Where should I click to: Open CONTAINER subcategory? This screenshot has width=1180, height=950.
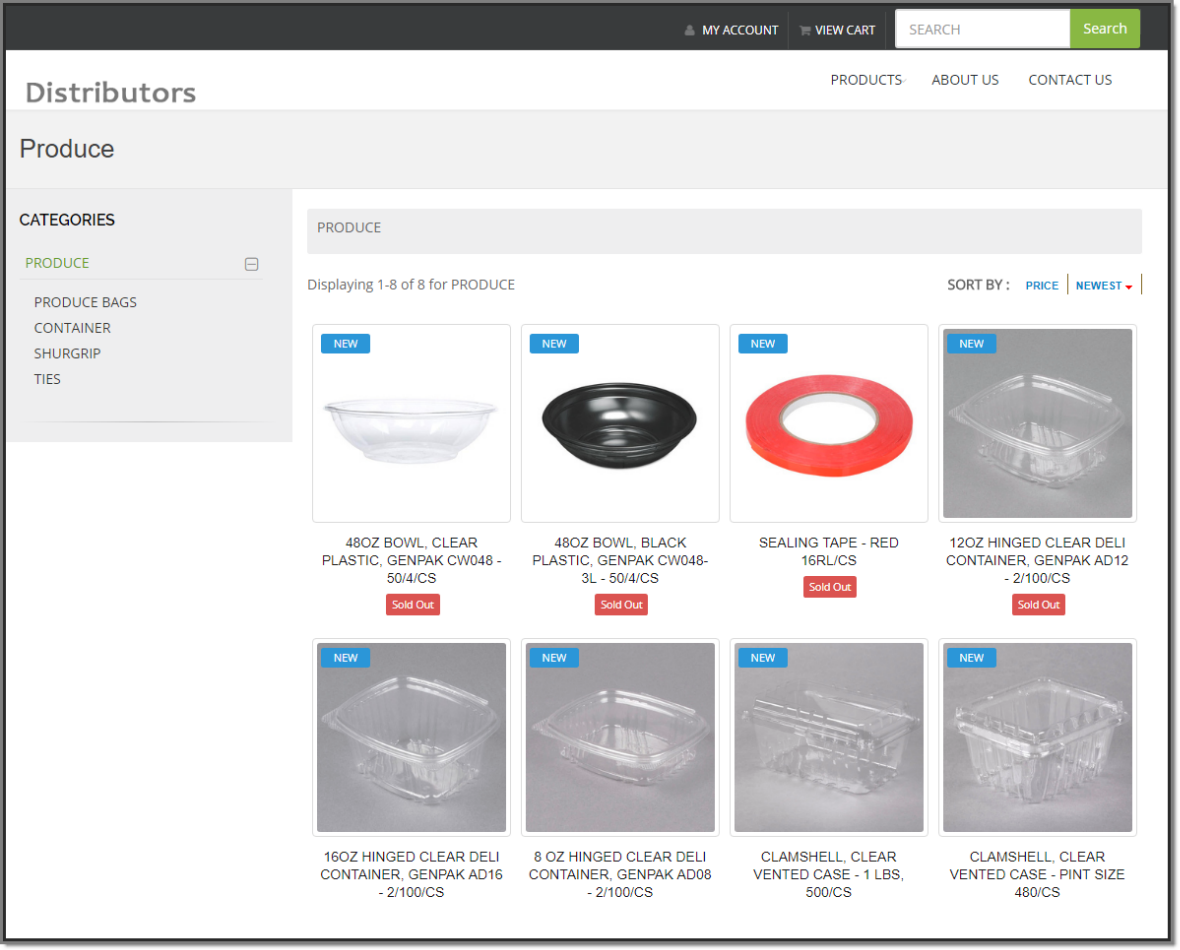coord(72,327)
